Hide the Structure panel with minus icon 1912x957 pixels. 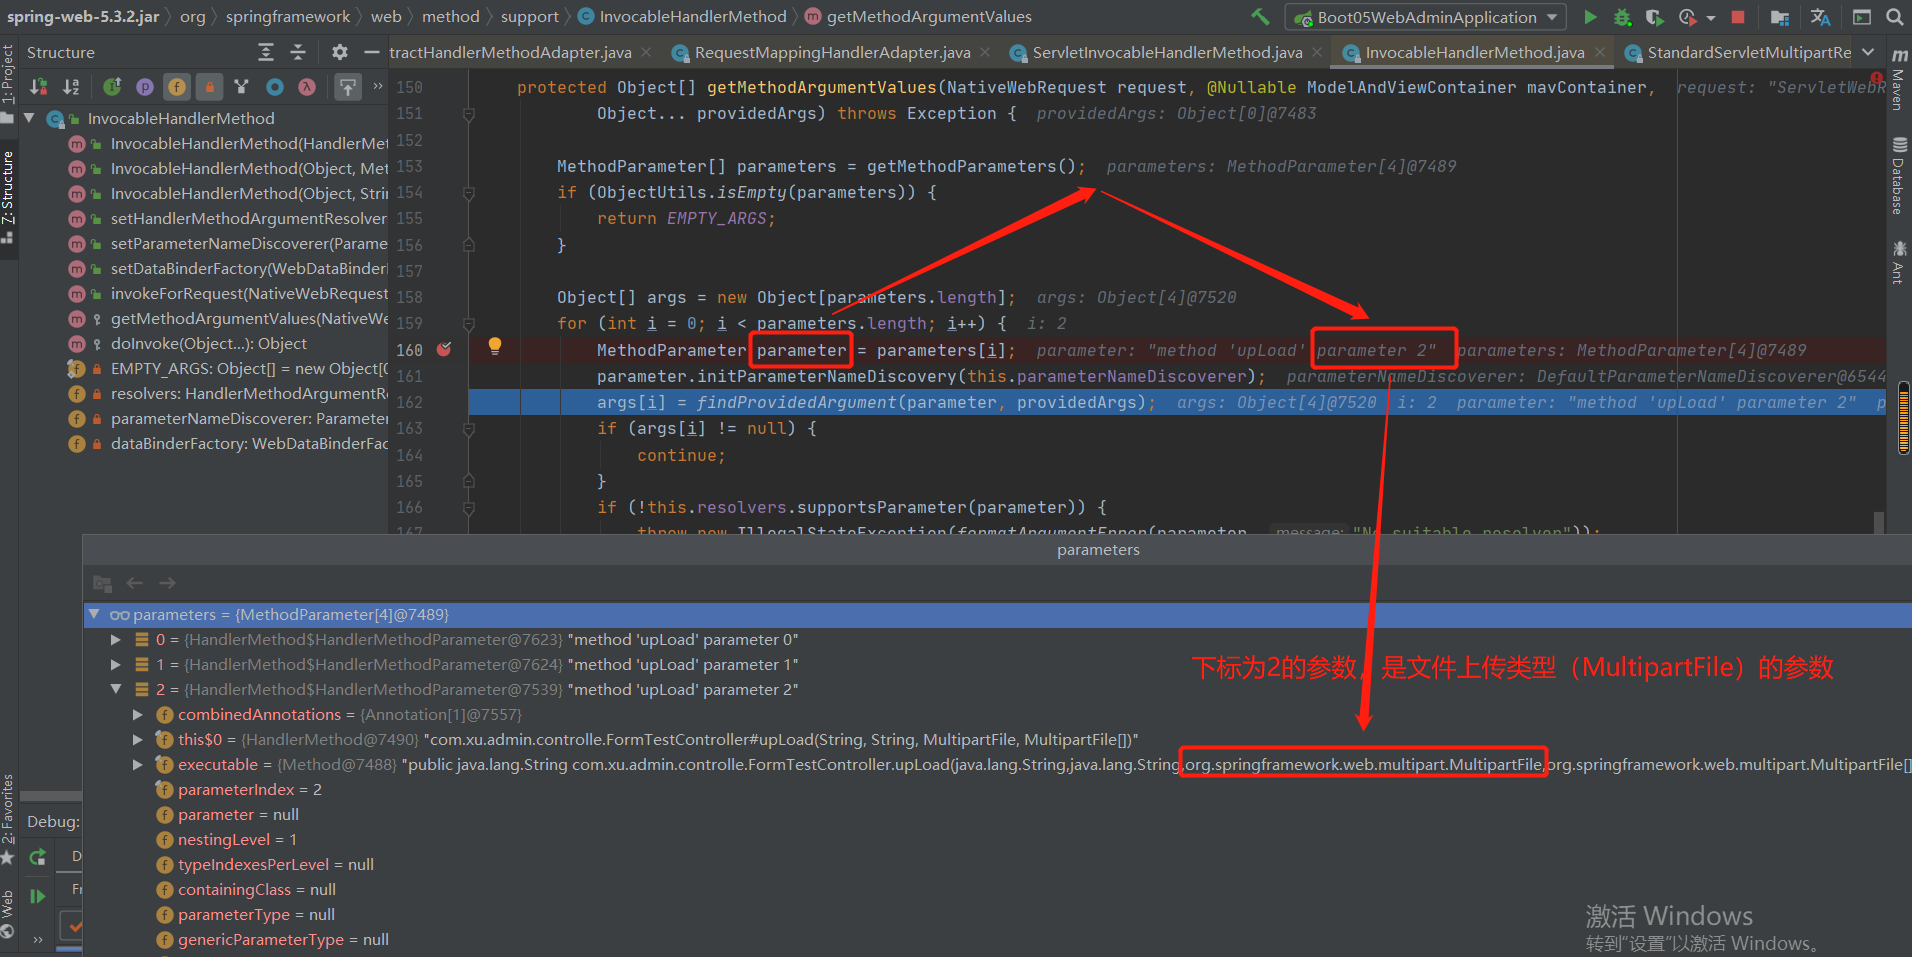(x=371, y=52)
